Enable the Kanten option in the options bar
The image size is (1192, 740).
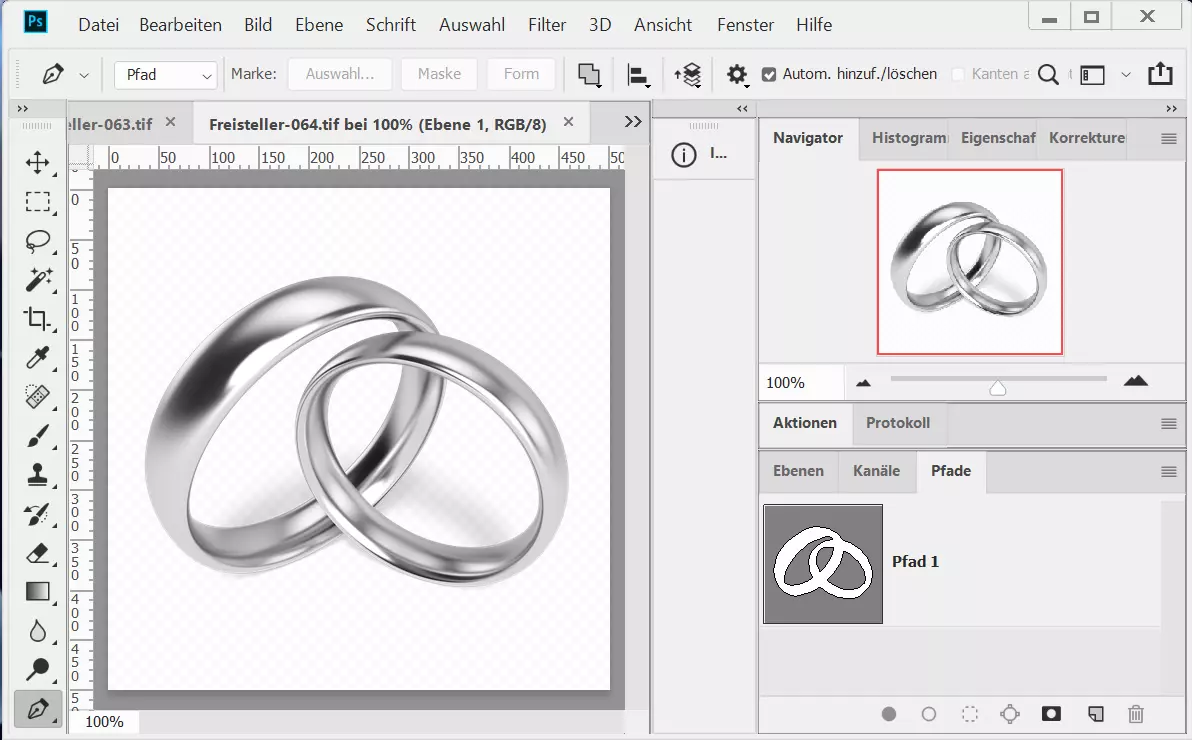[957, 74]
